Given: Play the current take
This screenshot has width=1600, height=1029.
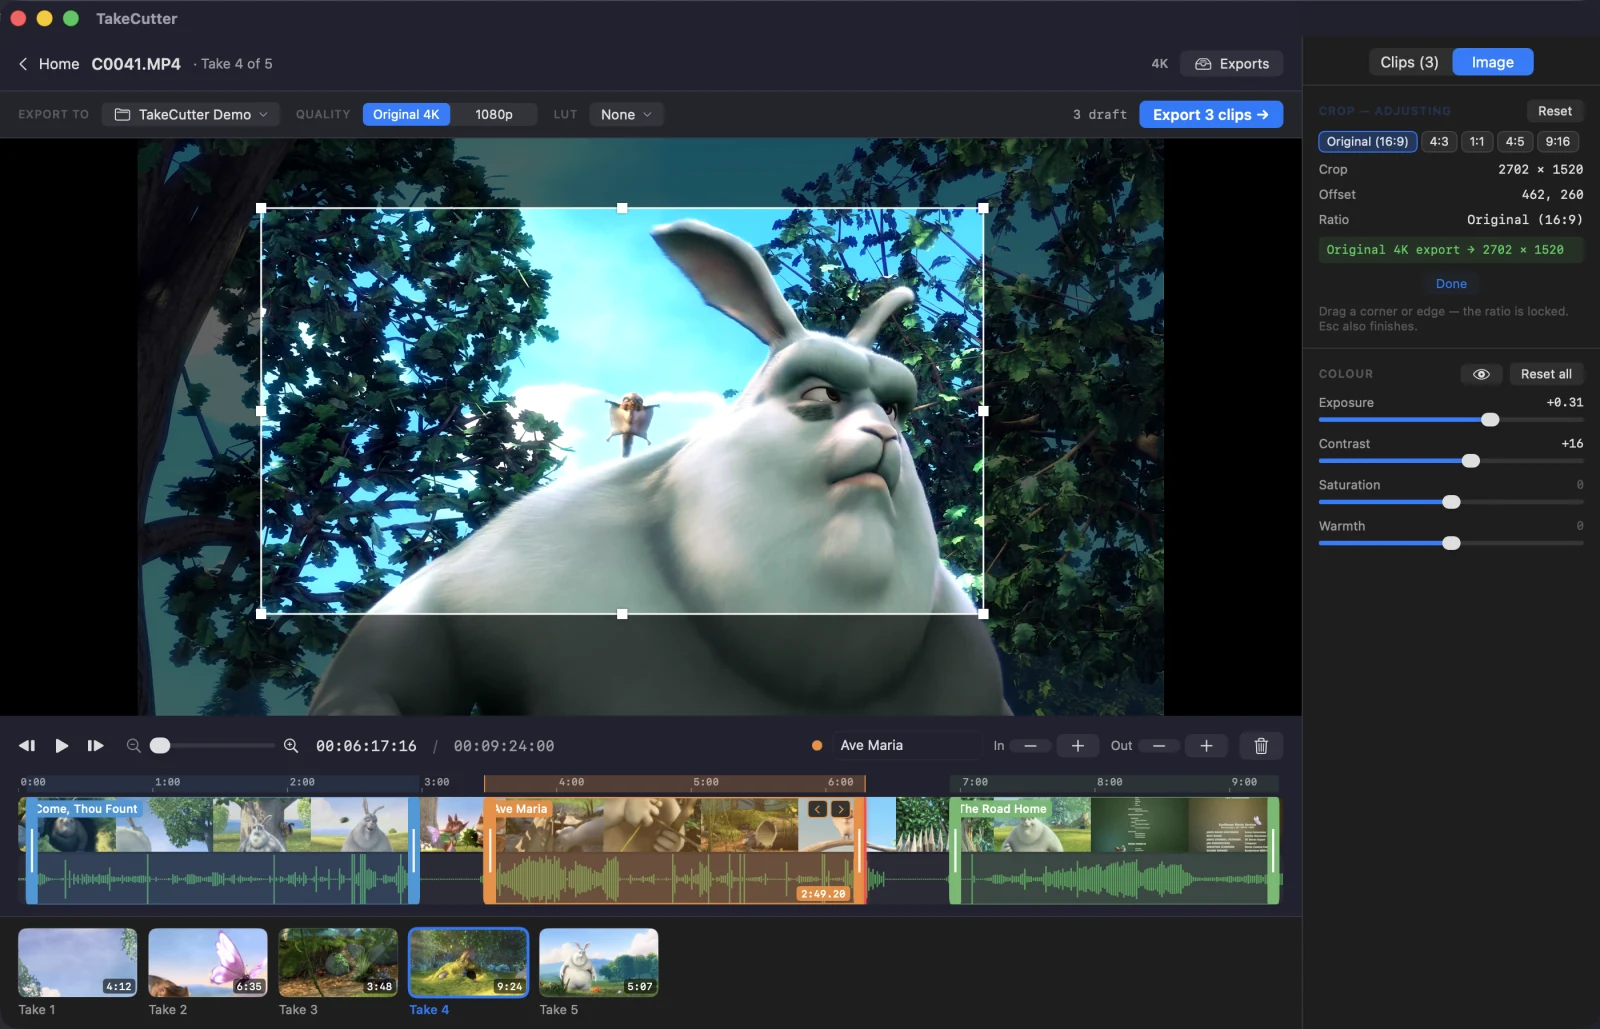Looking at the screenshot, I should (62, 746).
